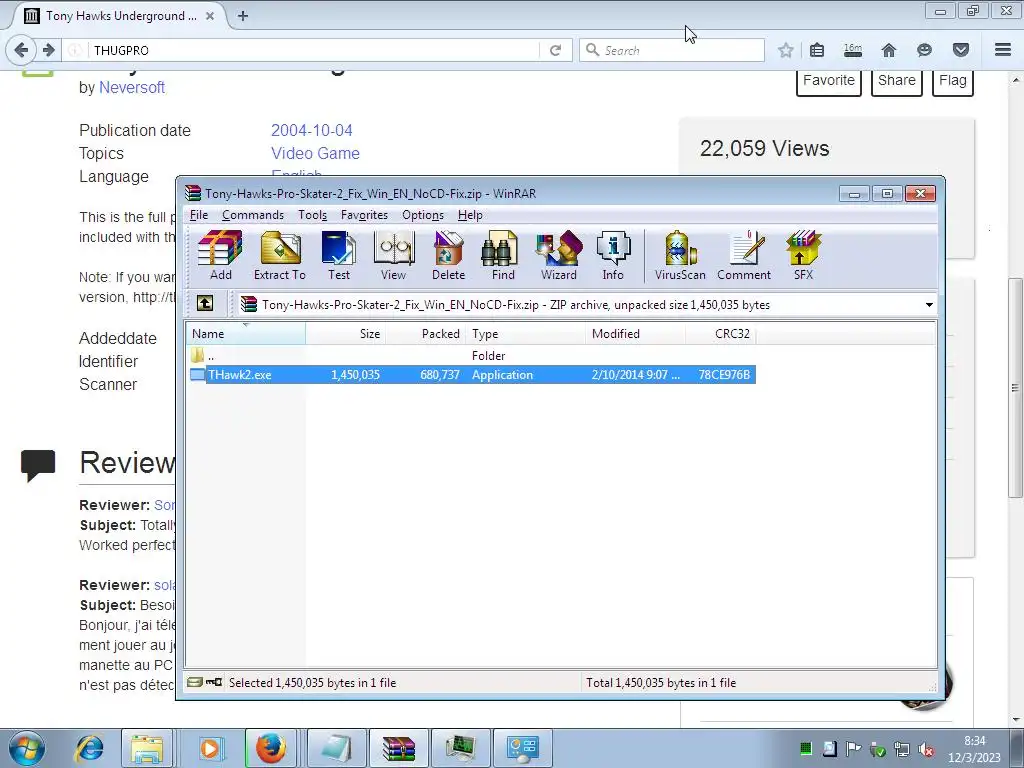The height and width of the screenshot is (768, 1024).
Task: Reload the page in Firefox
Action: click(555, 50)
